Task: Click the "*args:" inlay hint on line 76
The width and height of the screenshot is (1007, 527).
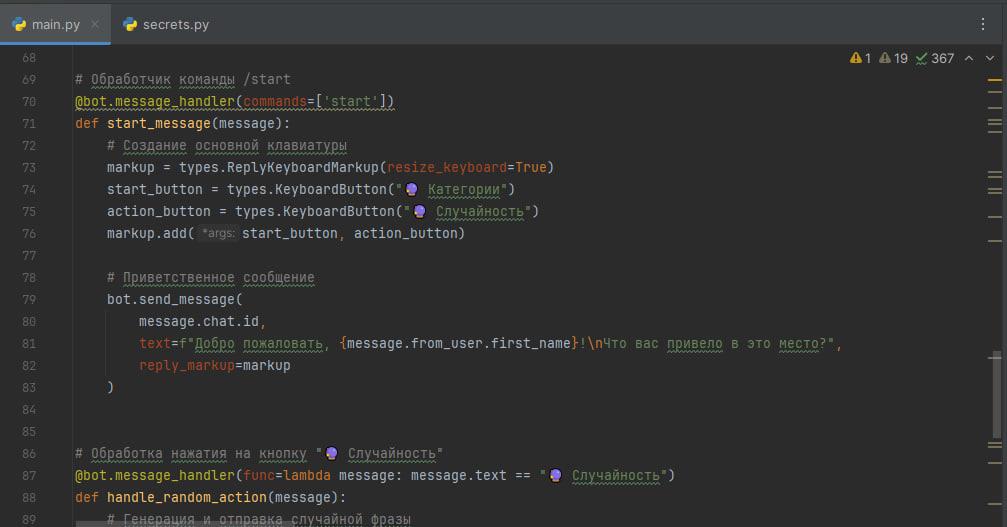Action: [219, 233]
